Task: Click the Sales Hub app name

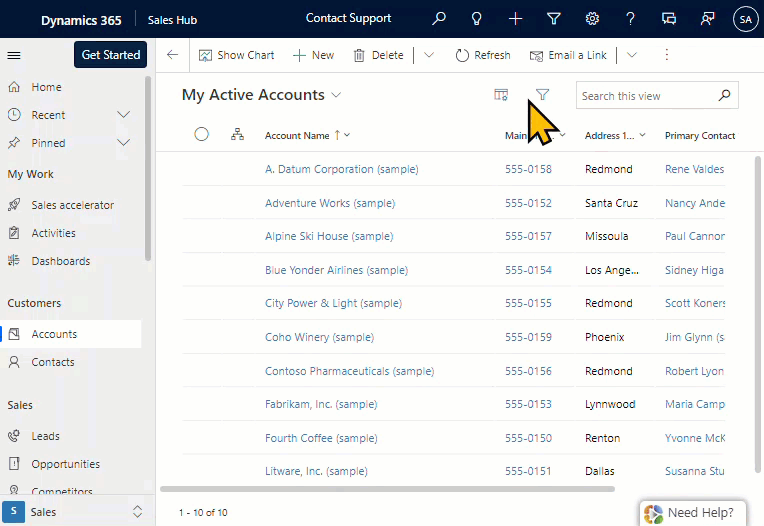Action: pos(172,20)
